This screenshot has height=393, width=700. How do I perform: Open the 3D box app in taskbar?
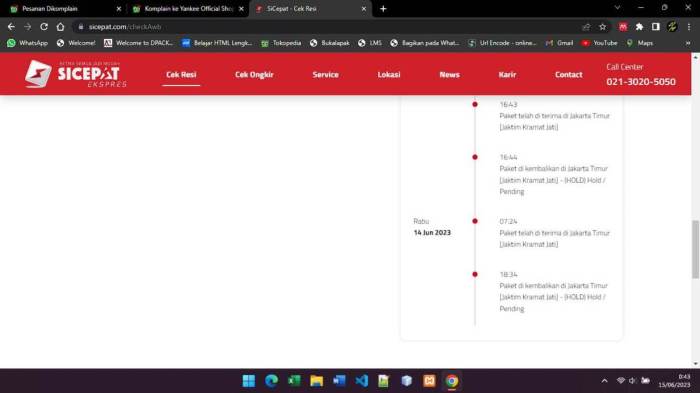[x=407, y=381]
